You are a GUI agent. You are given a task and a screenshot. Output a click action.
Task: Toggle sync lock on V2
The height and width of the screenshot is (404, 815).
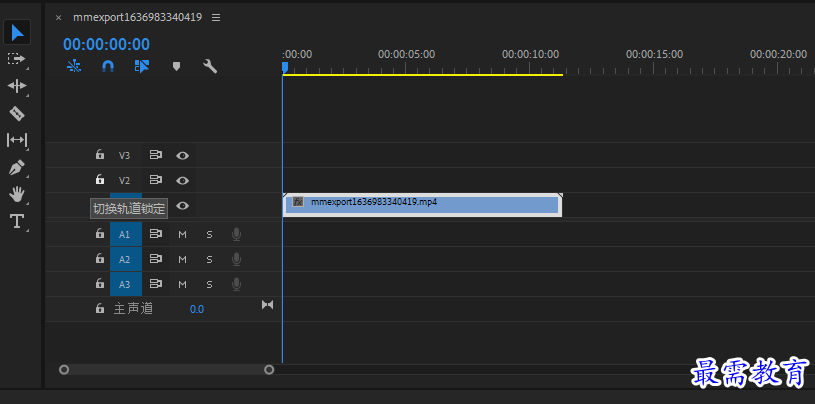tap(155, 180)
